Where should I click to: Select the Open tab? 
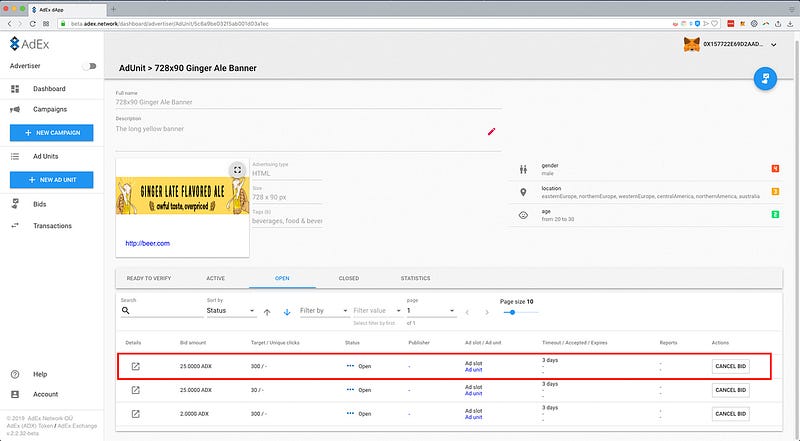282,278
